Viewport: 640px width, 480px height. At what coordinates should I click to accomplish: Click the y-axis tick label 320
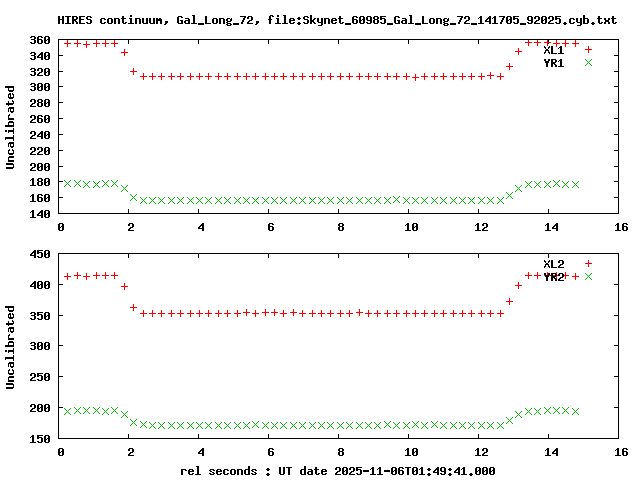[x=40, y=72]
